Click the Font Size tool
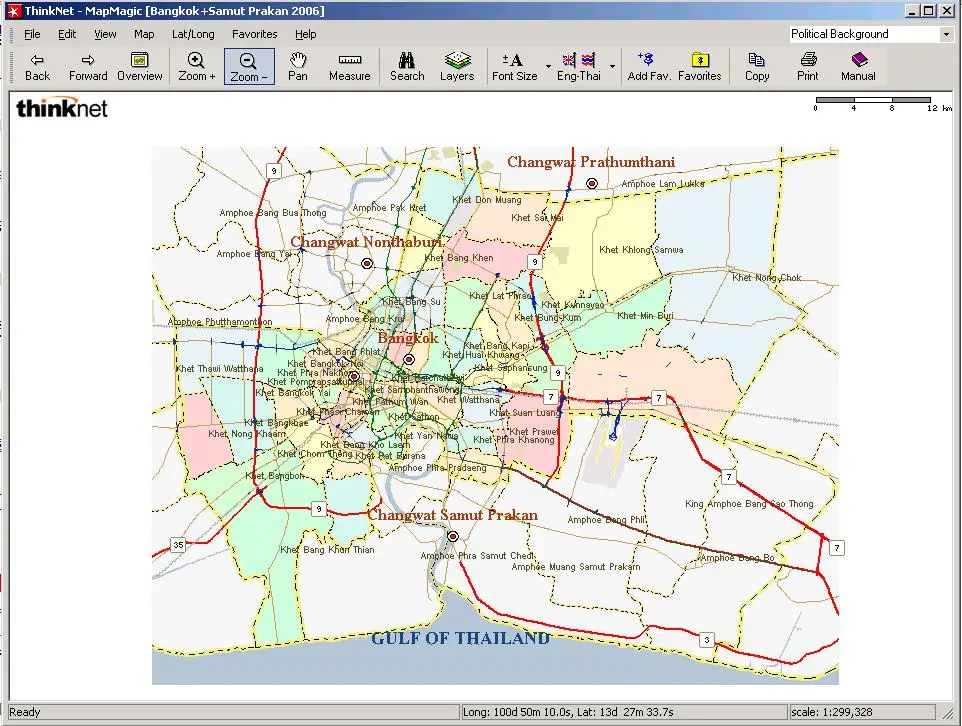The image size is (962, 726). 514,66
